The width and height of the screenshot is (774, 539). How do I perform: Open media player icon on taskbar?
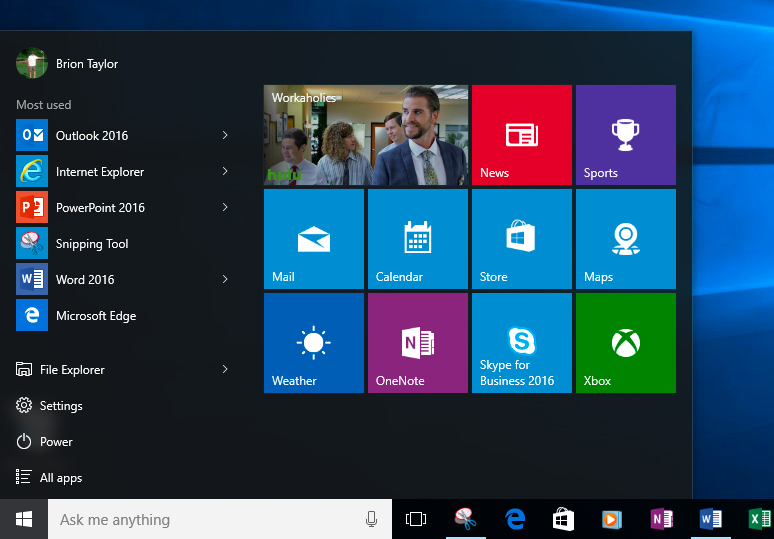coord(612,519)
